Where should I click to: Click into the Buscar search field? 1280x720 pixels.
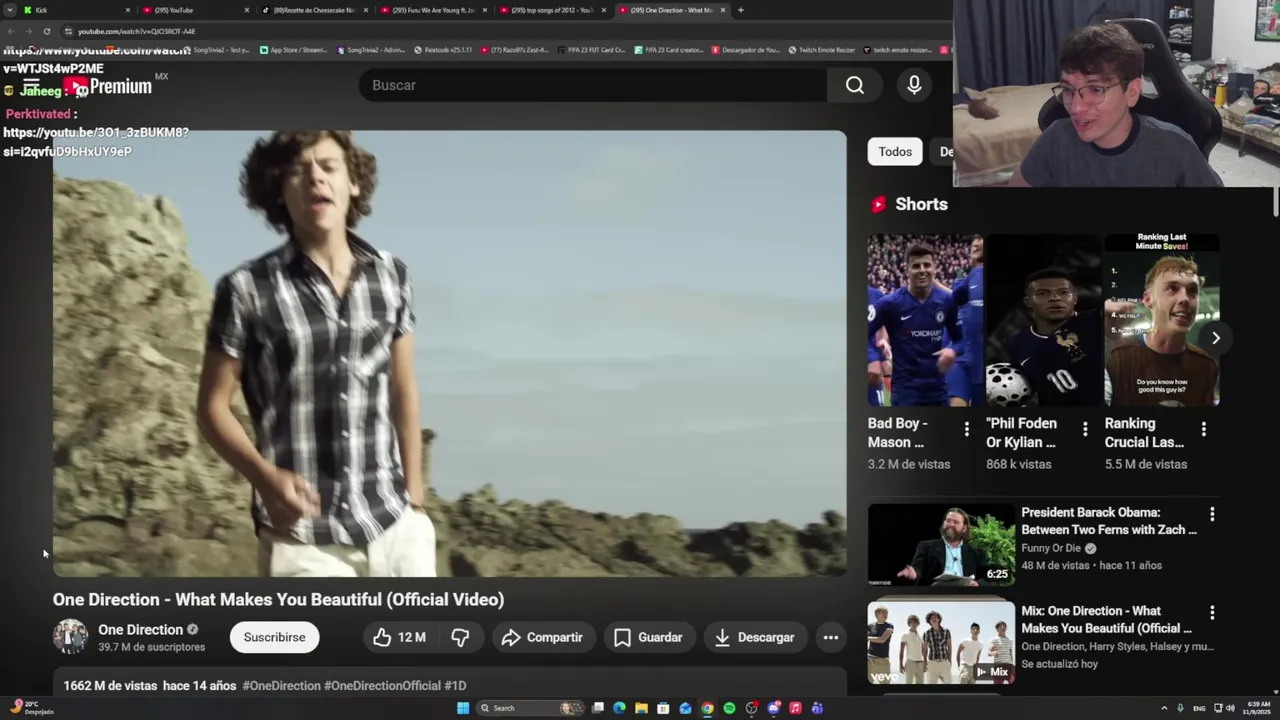[x=594, y=86]
